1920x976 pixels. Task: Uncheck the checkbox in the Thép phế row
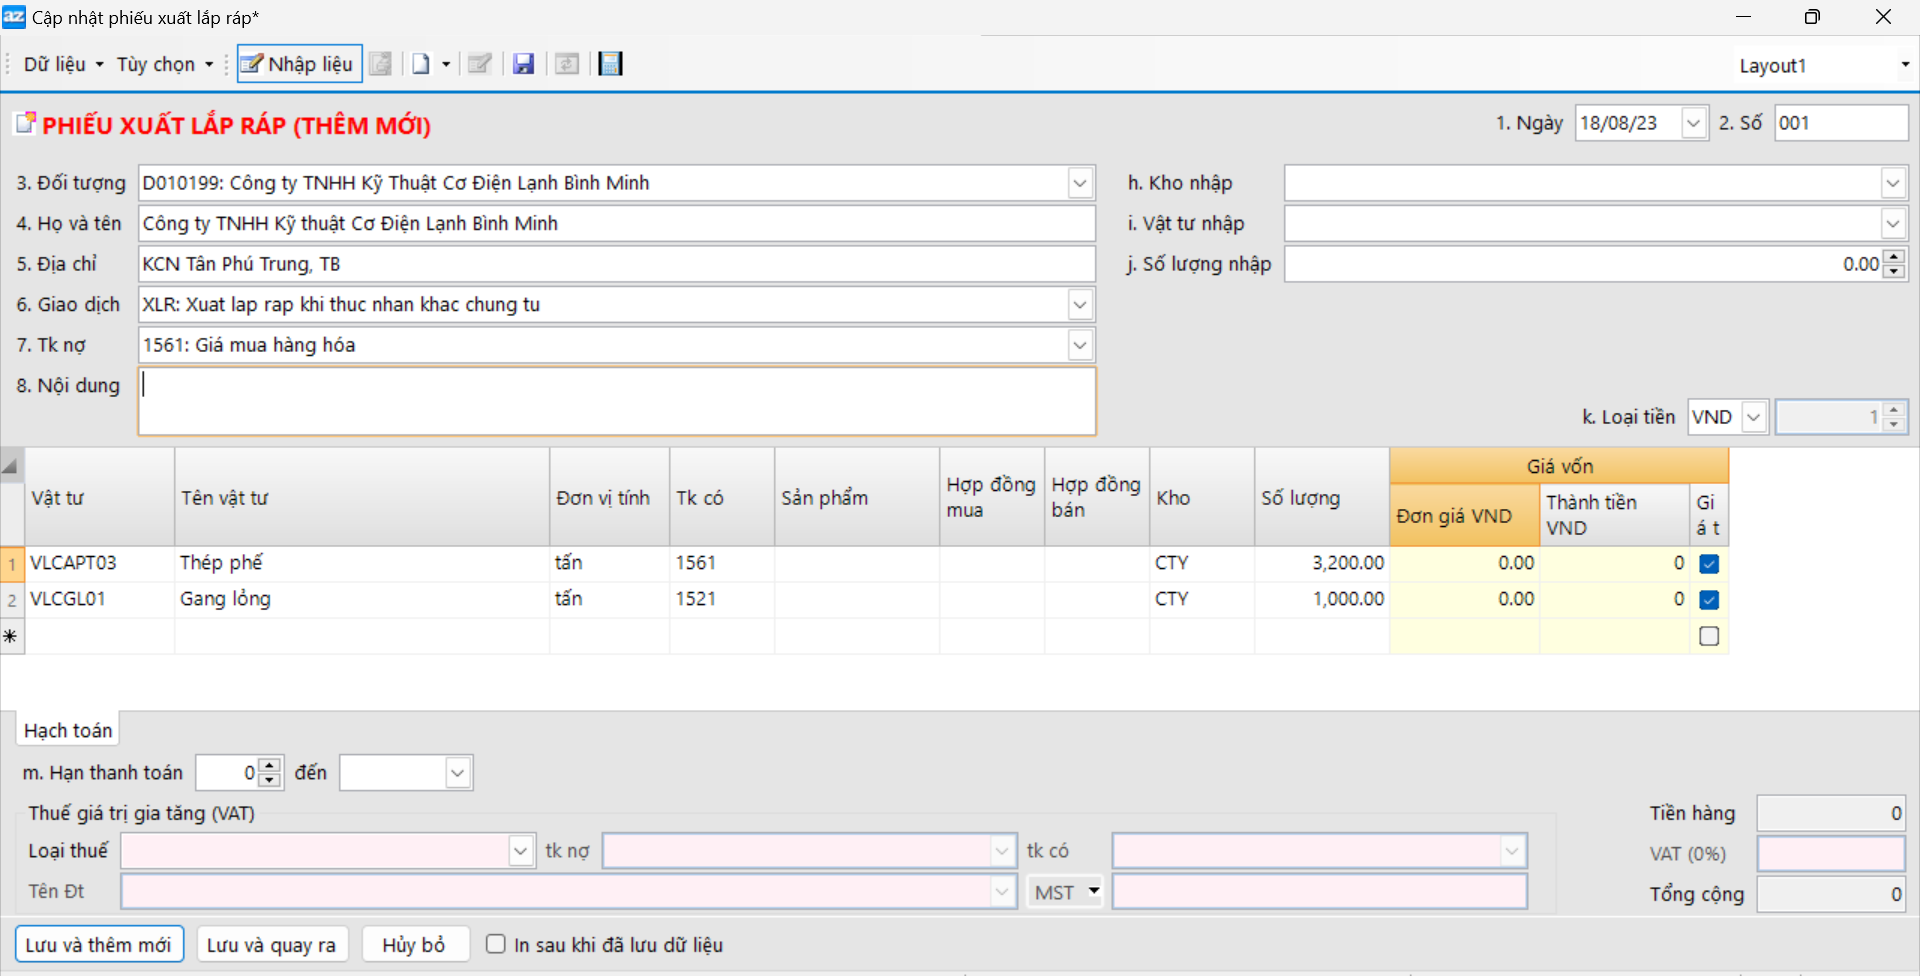coord(1709,564)
